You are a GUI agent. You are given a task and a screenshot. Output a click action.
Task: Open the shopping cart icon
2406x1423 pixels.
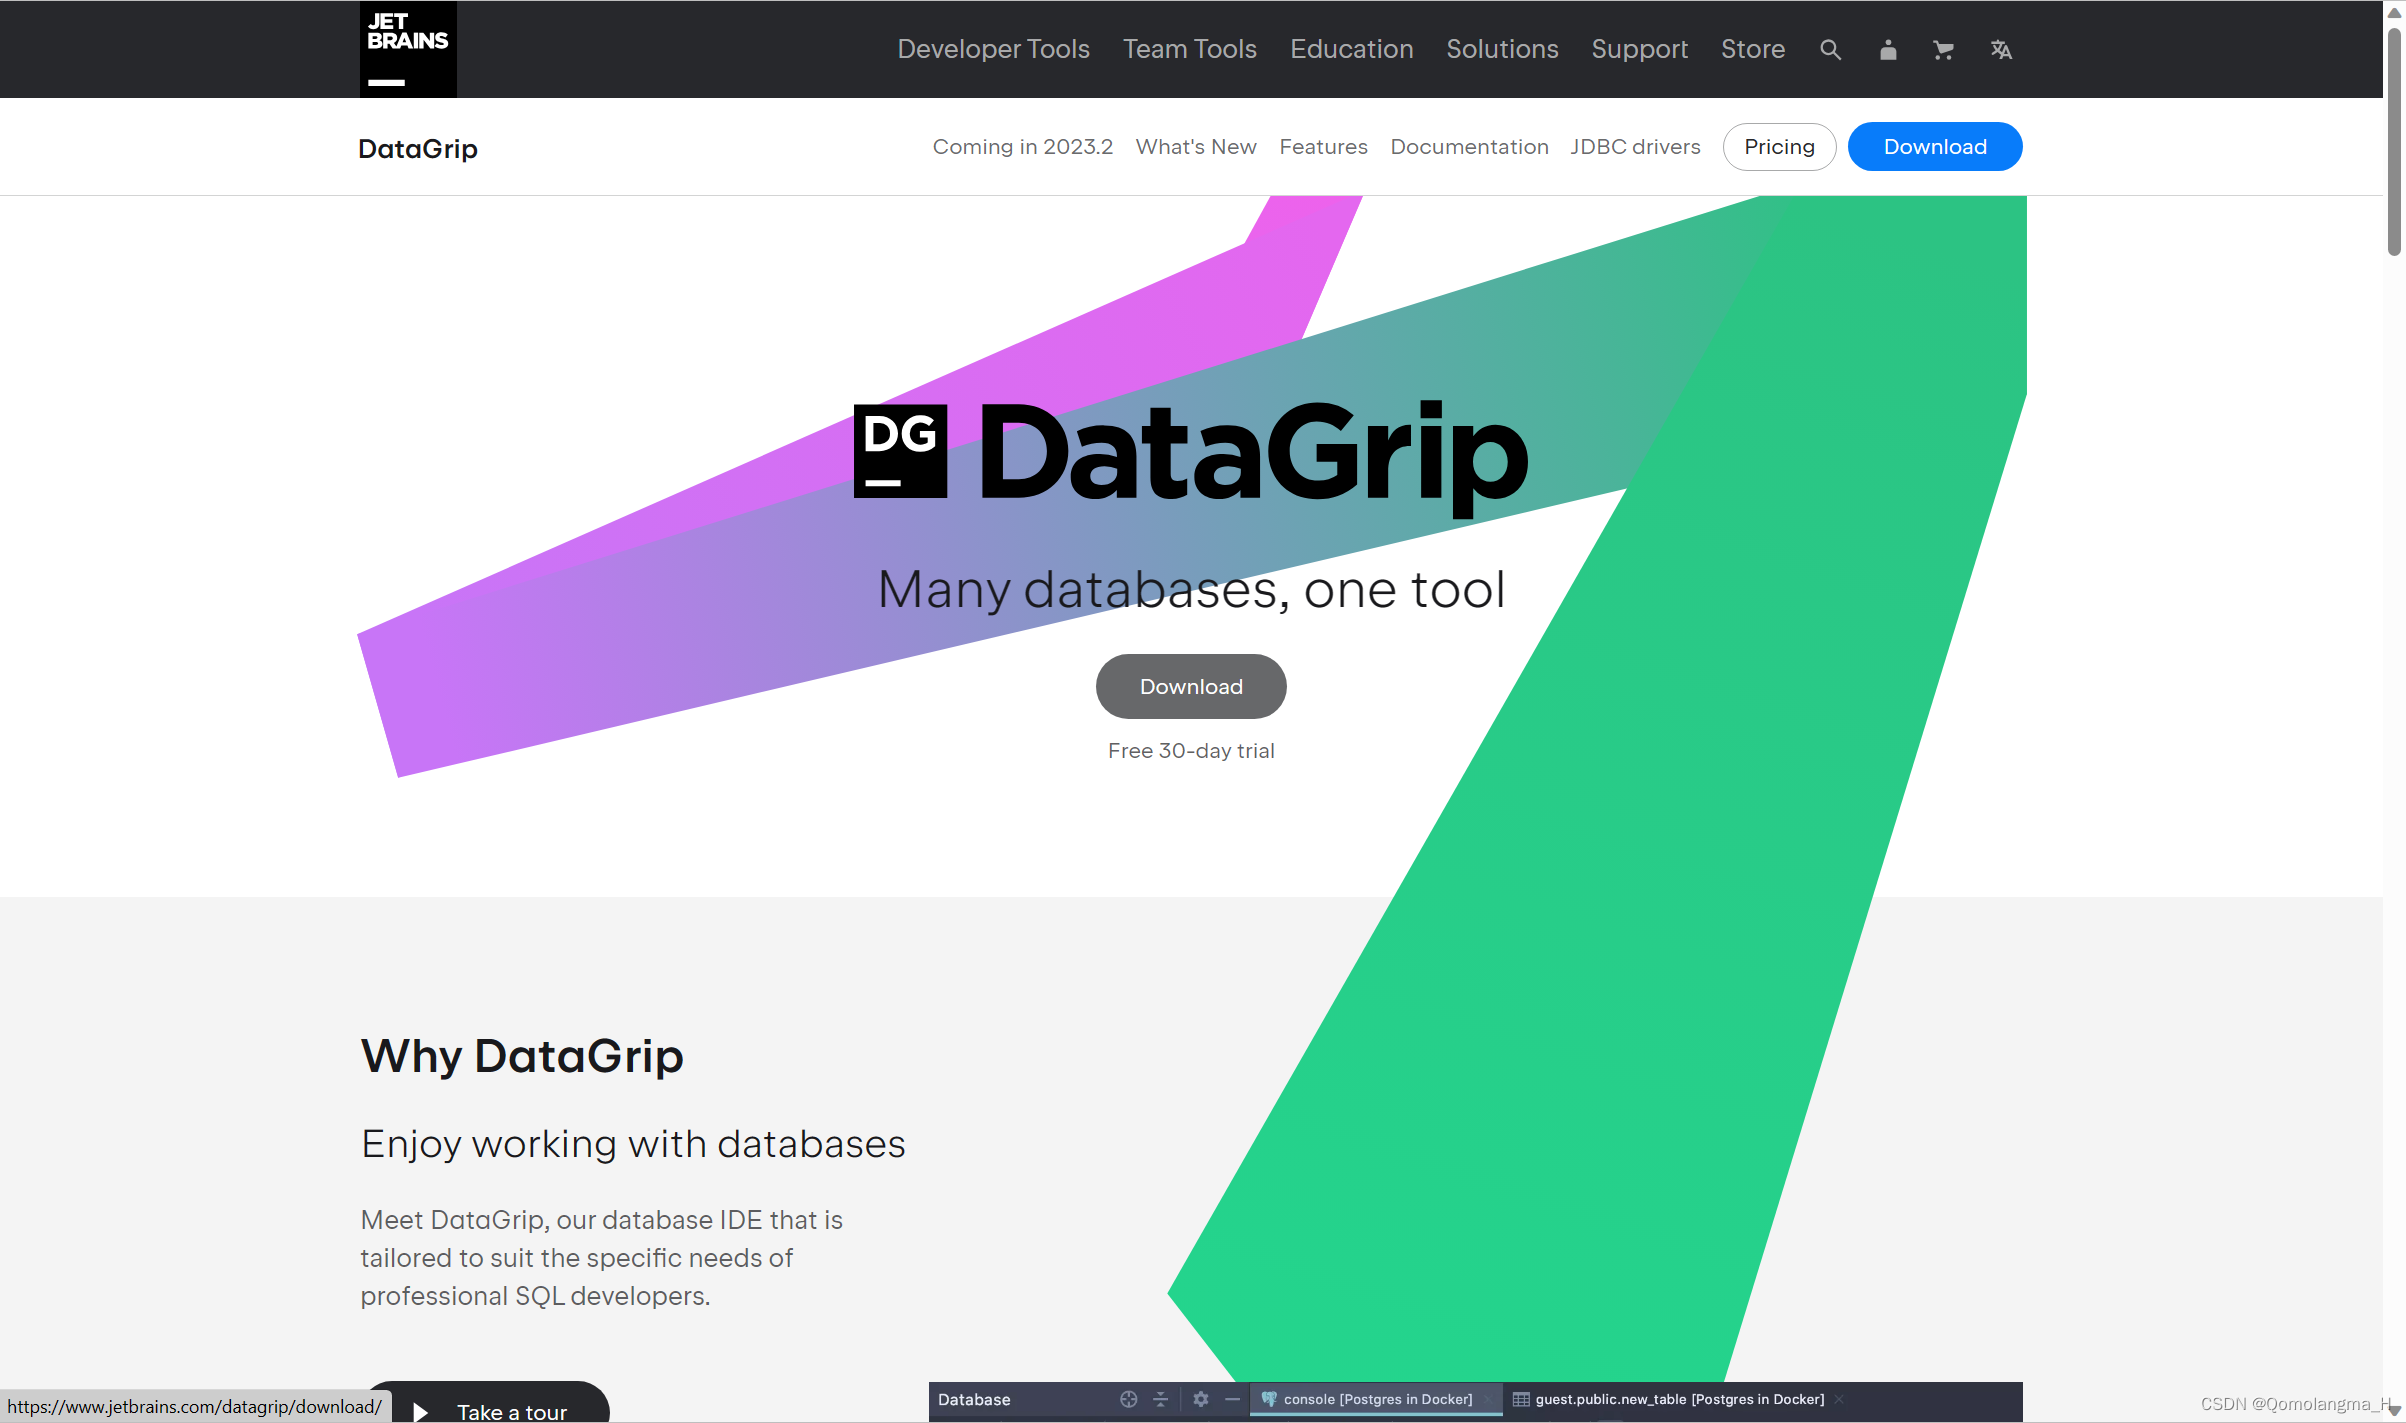[x=1943, y=50]
